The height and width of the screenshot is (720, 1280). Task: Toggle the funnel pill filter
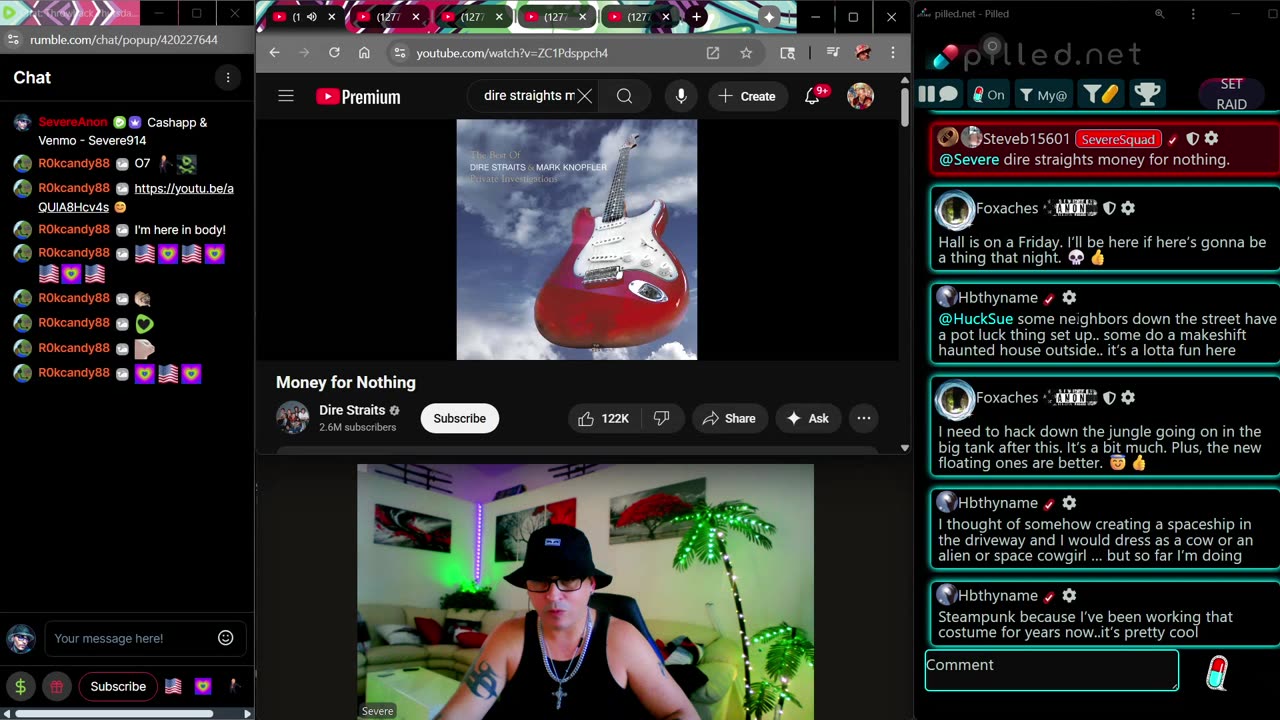[1101, 94]
